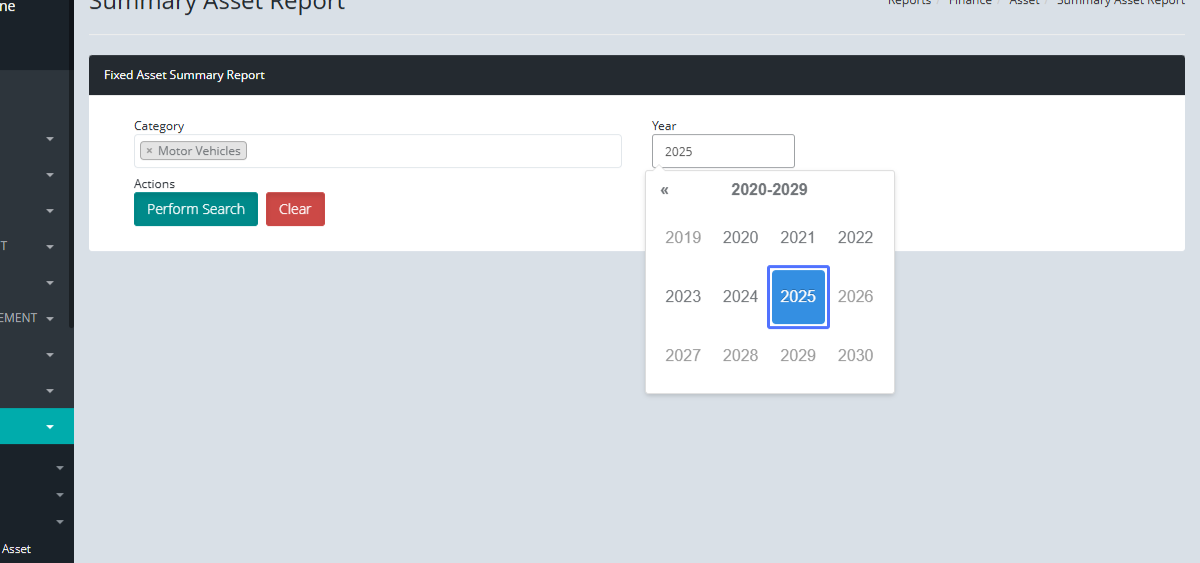Click the 2020-2029 decade header
Viewport: 1200px width, 563px height.
pos(769,190)
